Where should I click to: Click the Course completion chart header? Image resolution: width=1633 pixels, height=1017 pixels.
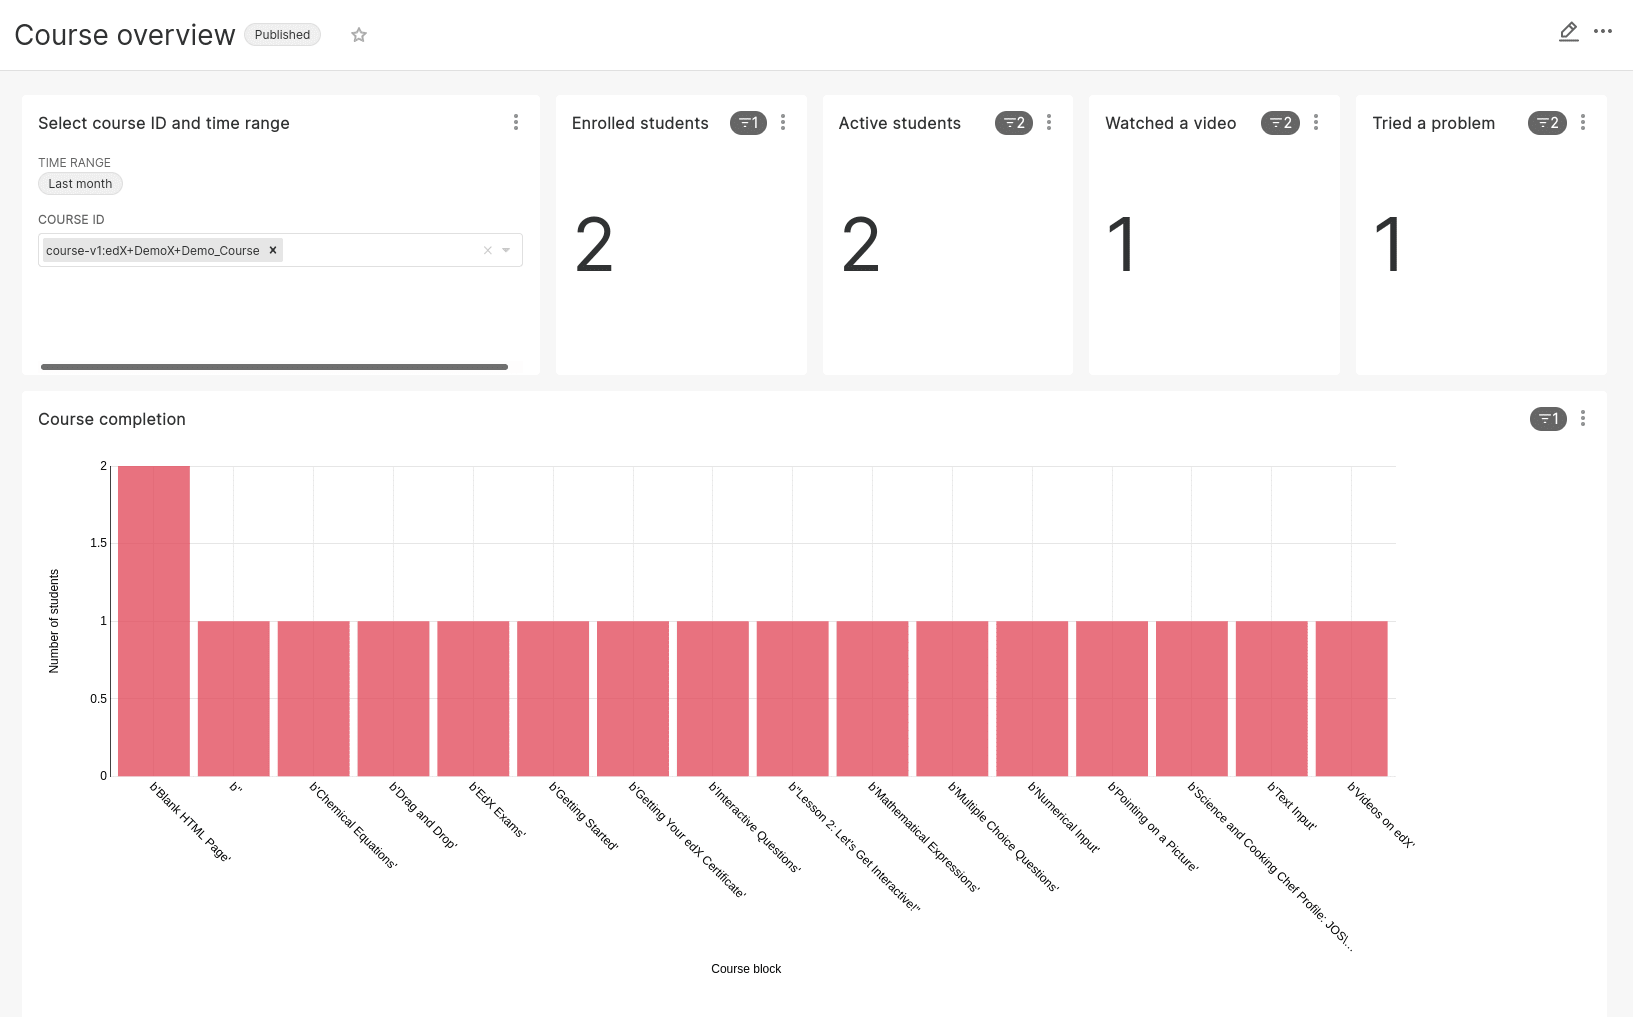111,419
